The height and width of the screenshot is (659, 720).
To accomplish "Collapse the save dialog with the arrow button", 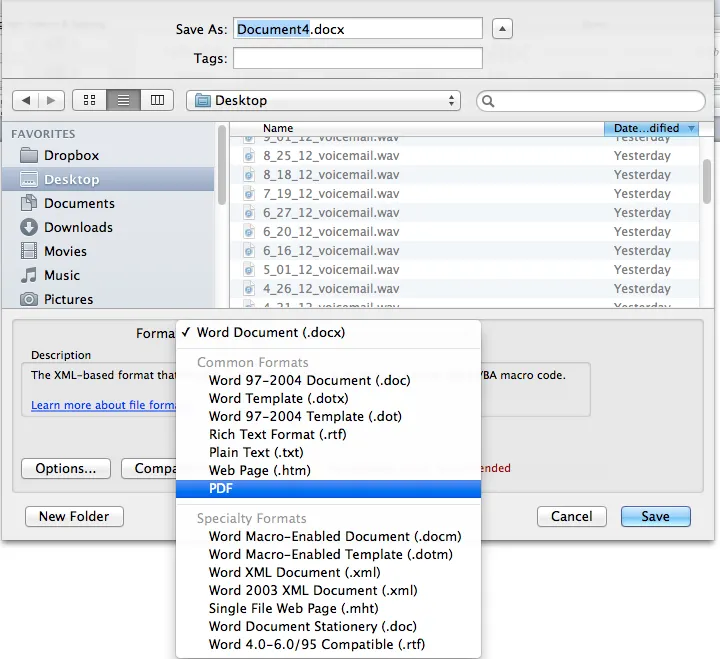I will (502, 29).
